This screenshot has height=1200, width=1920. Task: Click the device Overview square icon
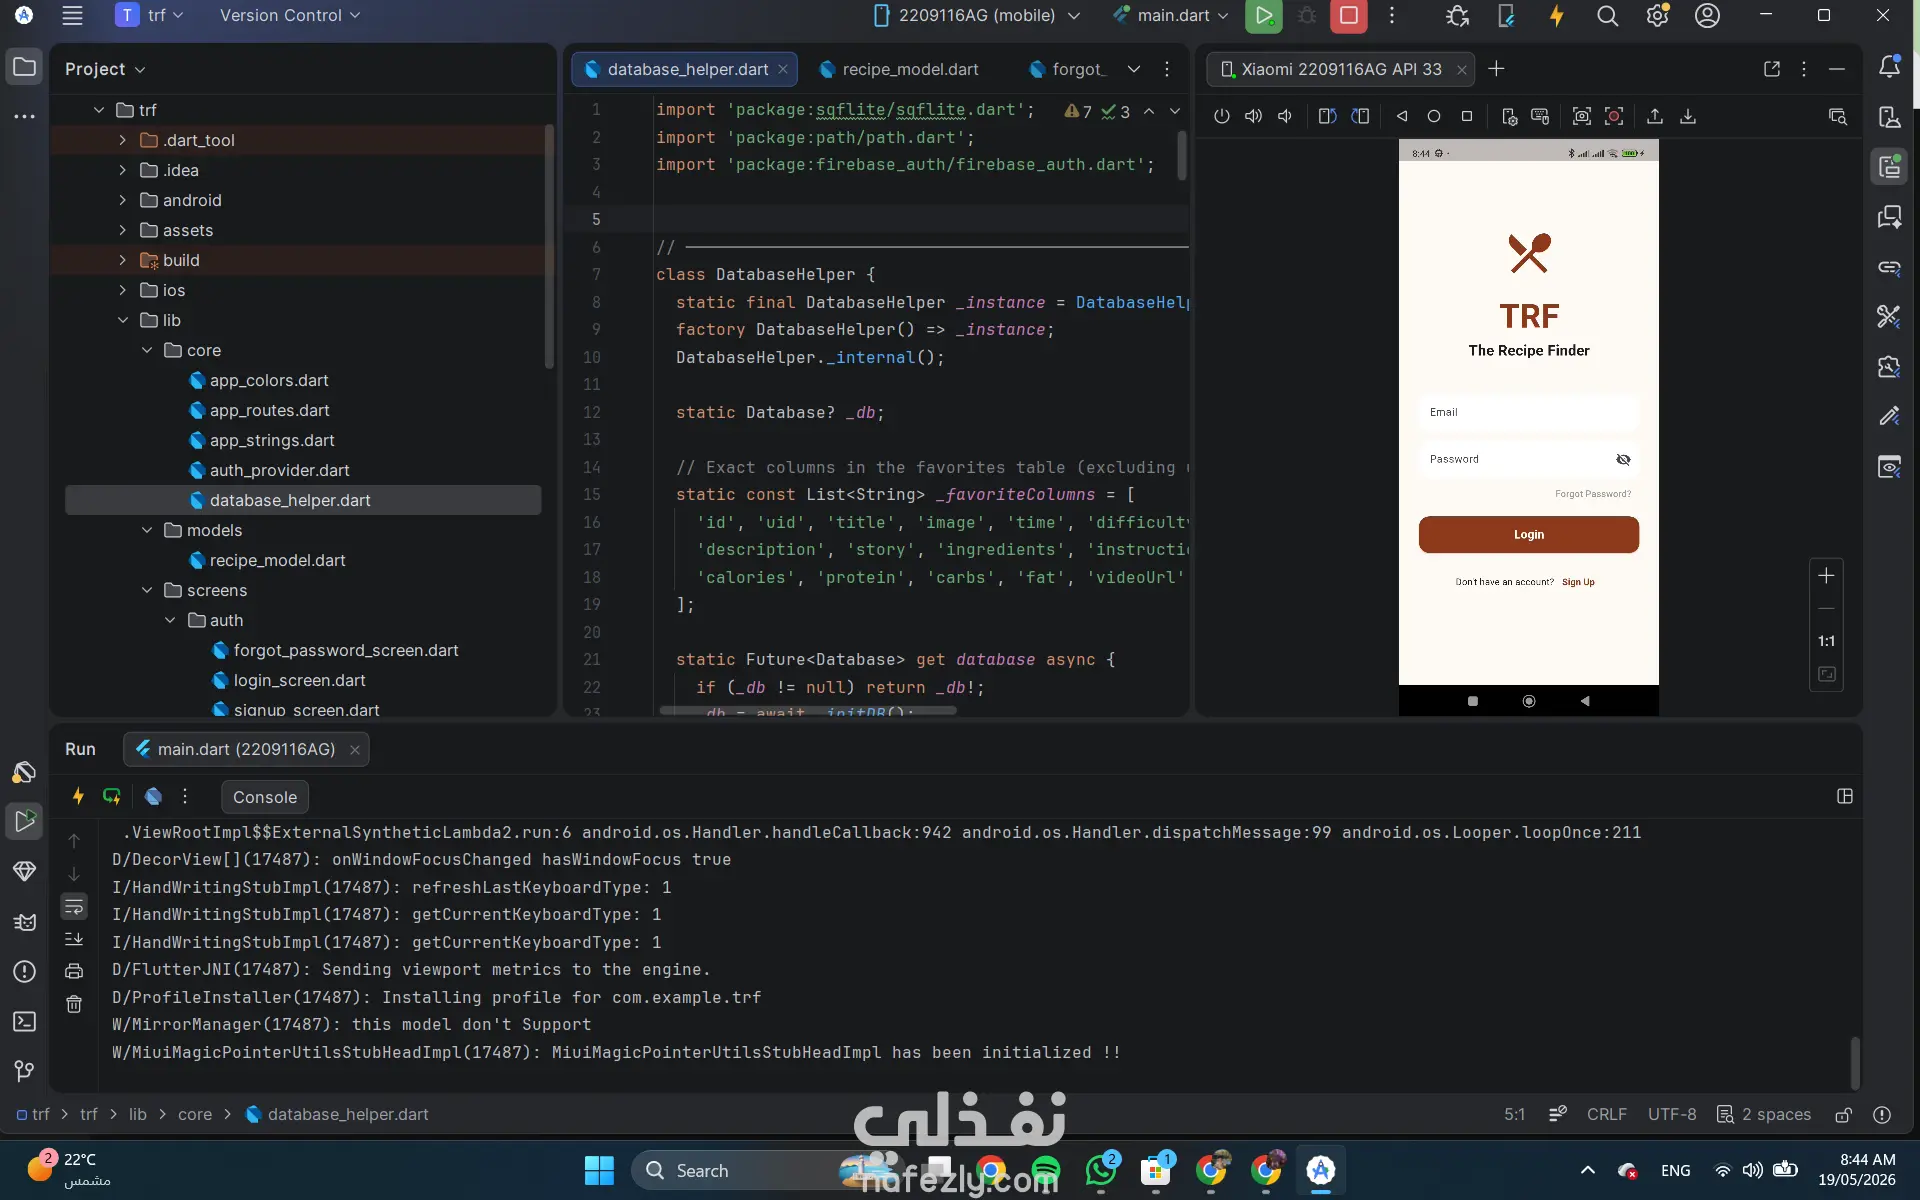pyautogui.click(x=1467, y=116)
